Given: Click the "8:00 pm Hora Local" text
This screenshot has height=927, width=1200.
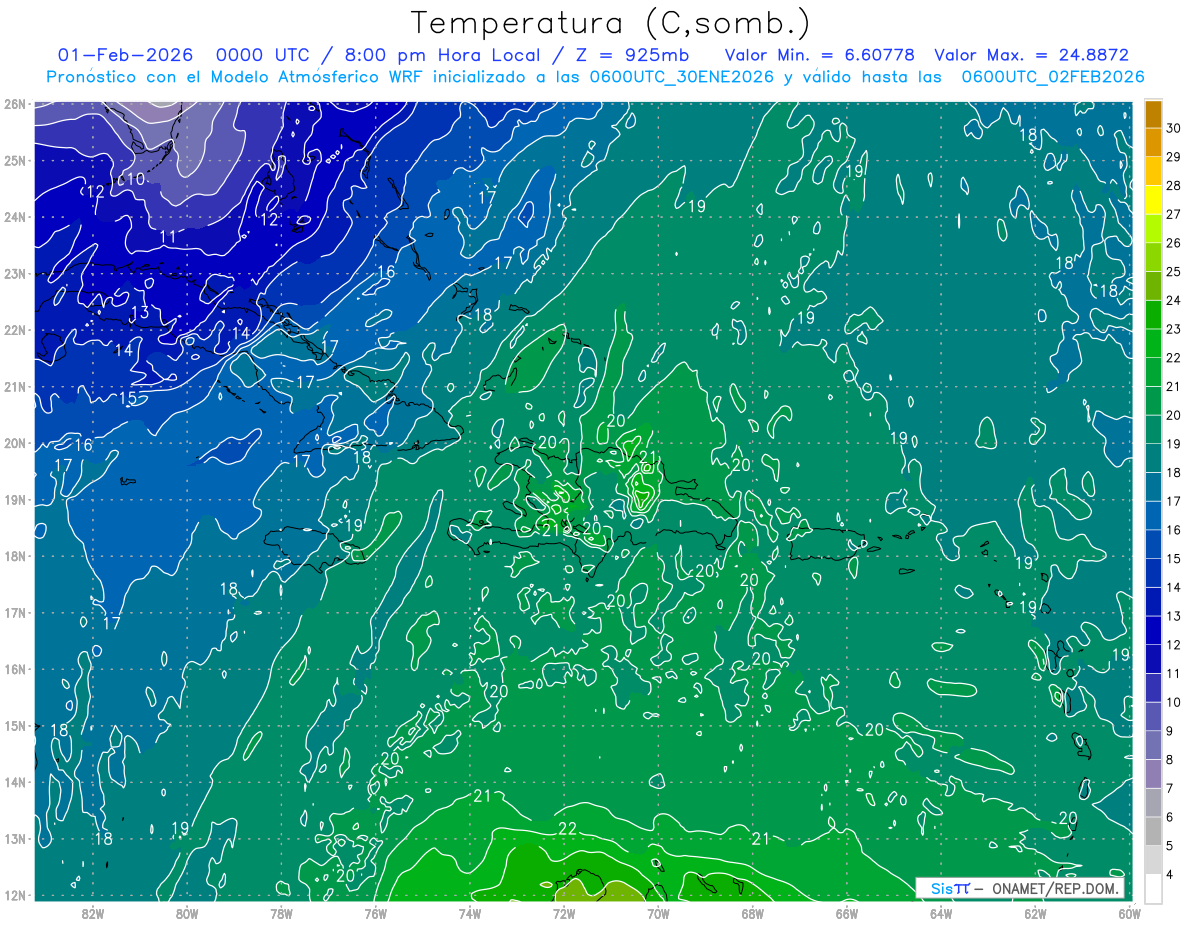Looking at the screenshot, I should [x=442, y=55].
